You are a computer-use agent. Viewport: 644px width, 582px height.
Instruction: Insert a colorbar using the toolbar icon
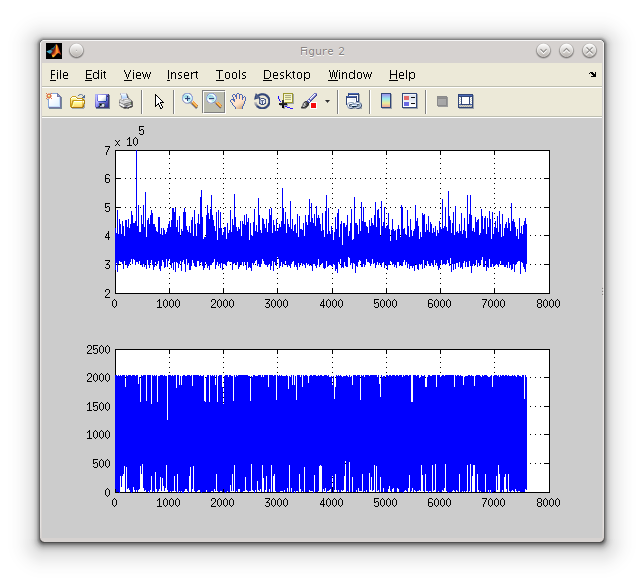386,101
